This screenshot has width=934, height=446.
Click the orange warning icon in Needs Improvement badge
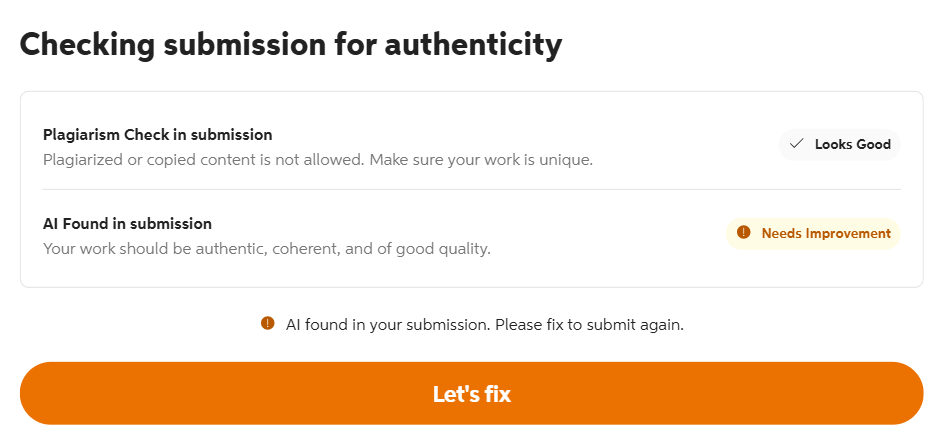[743, 233]
